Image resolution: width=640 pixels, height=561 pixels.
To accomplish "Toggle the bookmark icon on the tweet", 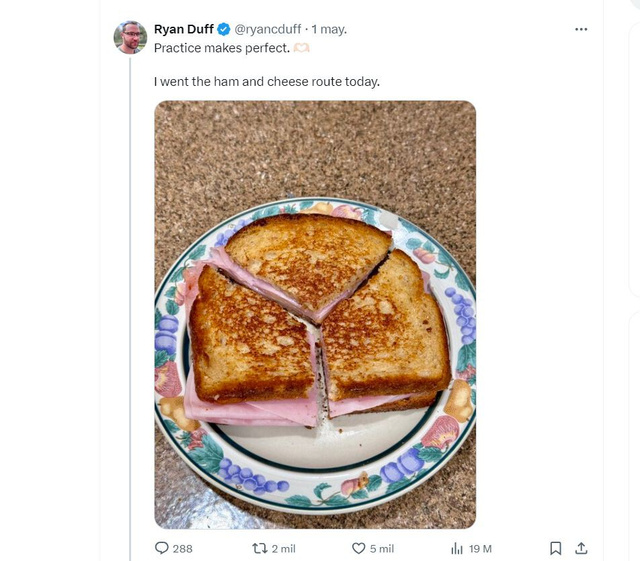I will pos(556,548).
